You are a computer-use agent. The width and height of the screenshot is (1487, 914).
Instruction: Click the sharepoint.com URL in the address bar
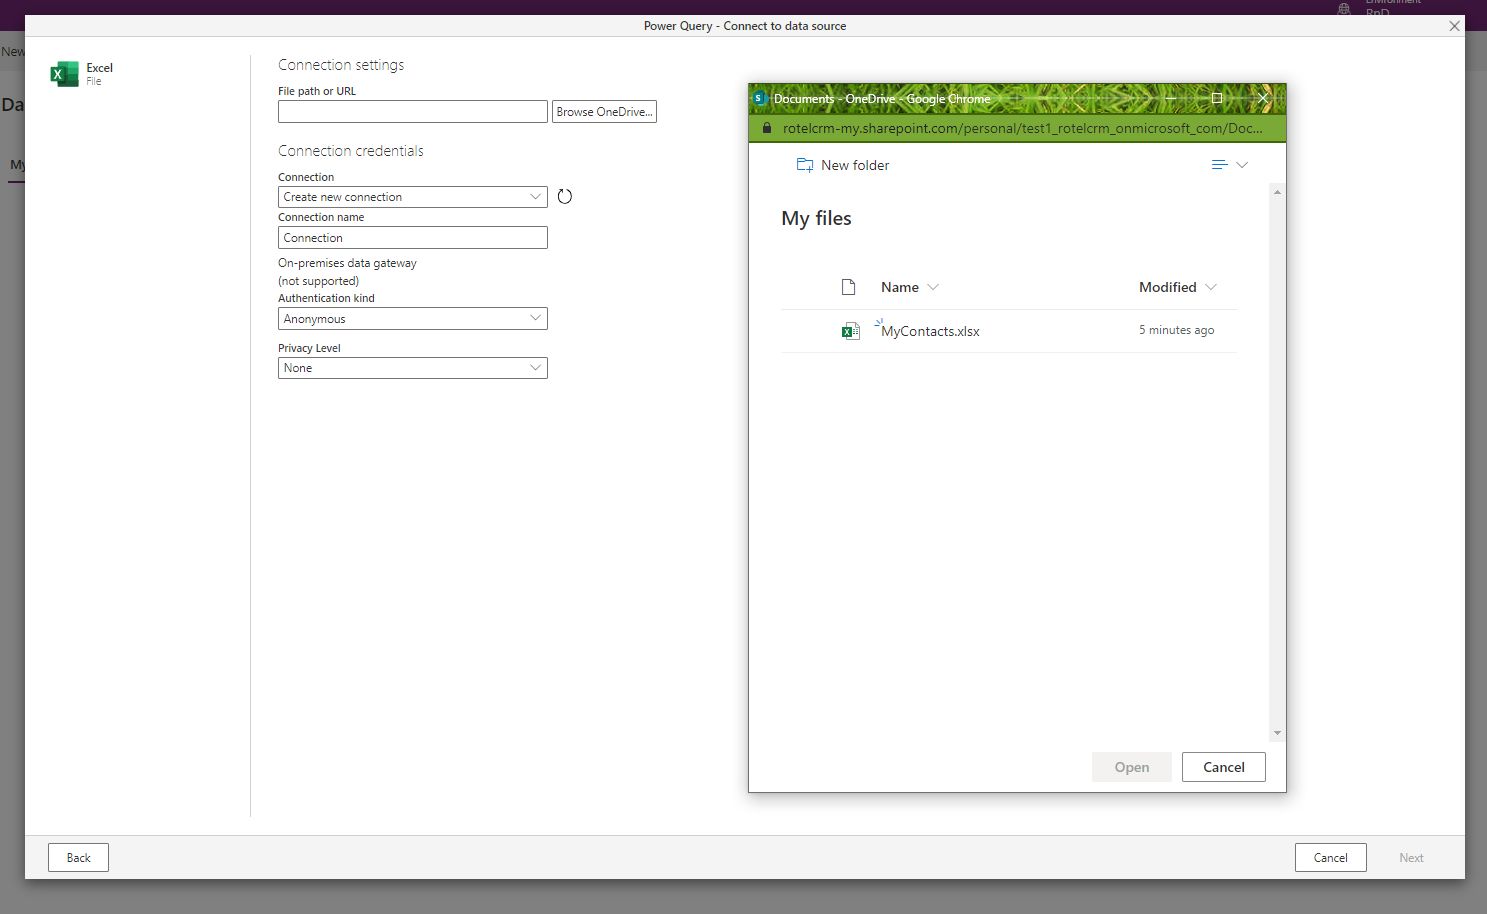tap(1022, 128)
